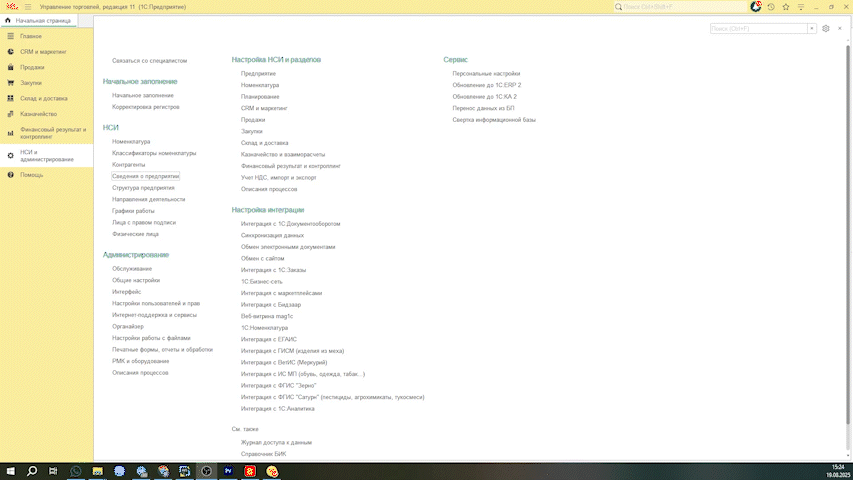
Task: Open Направления деятельности
Action: (148, 199)
